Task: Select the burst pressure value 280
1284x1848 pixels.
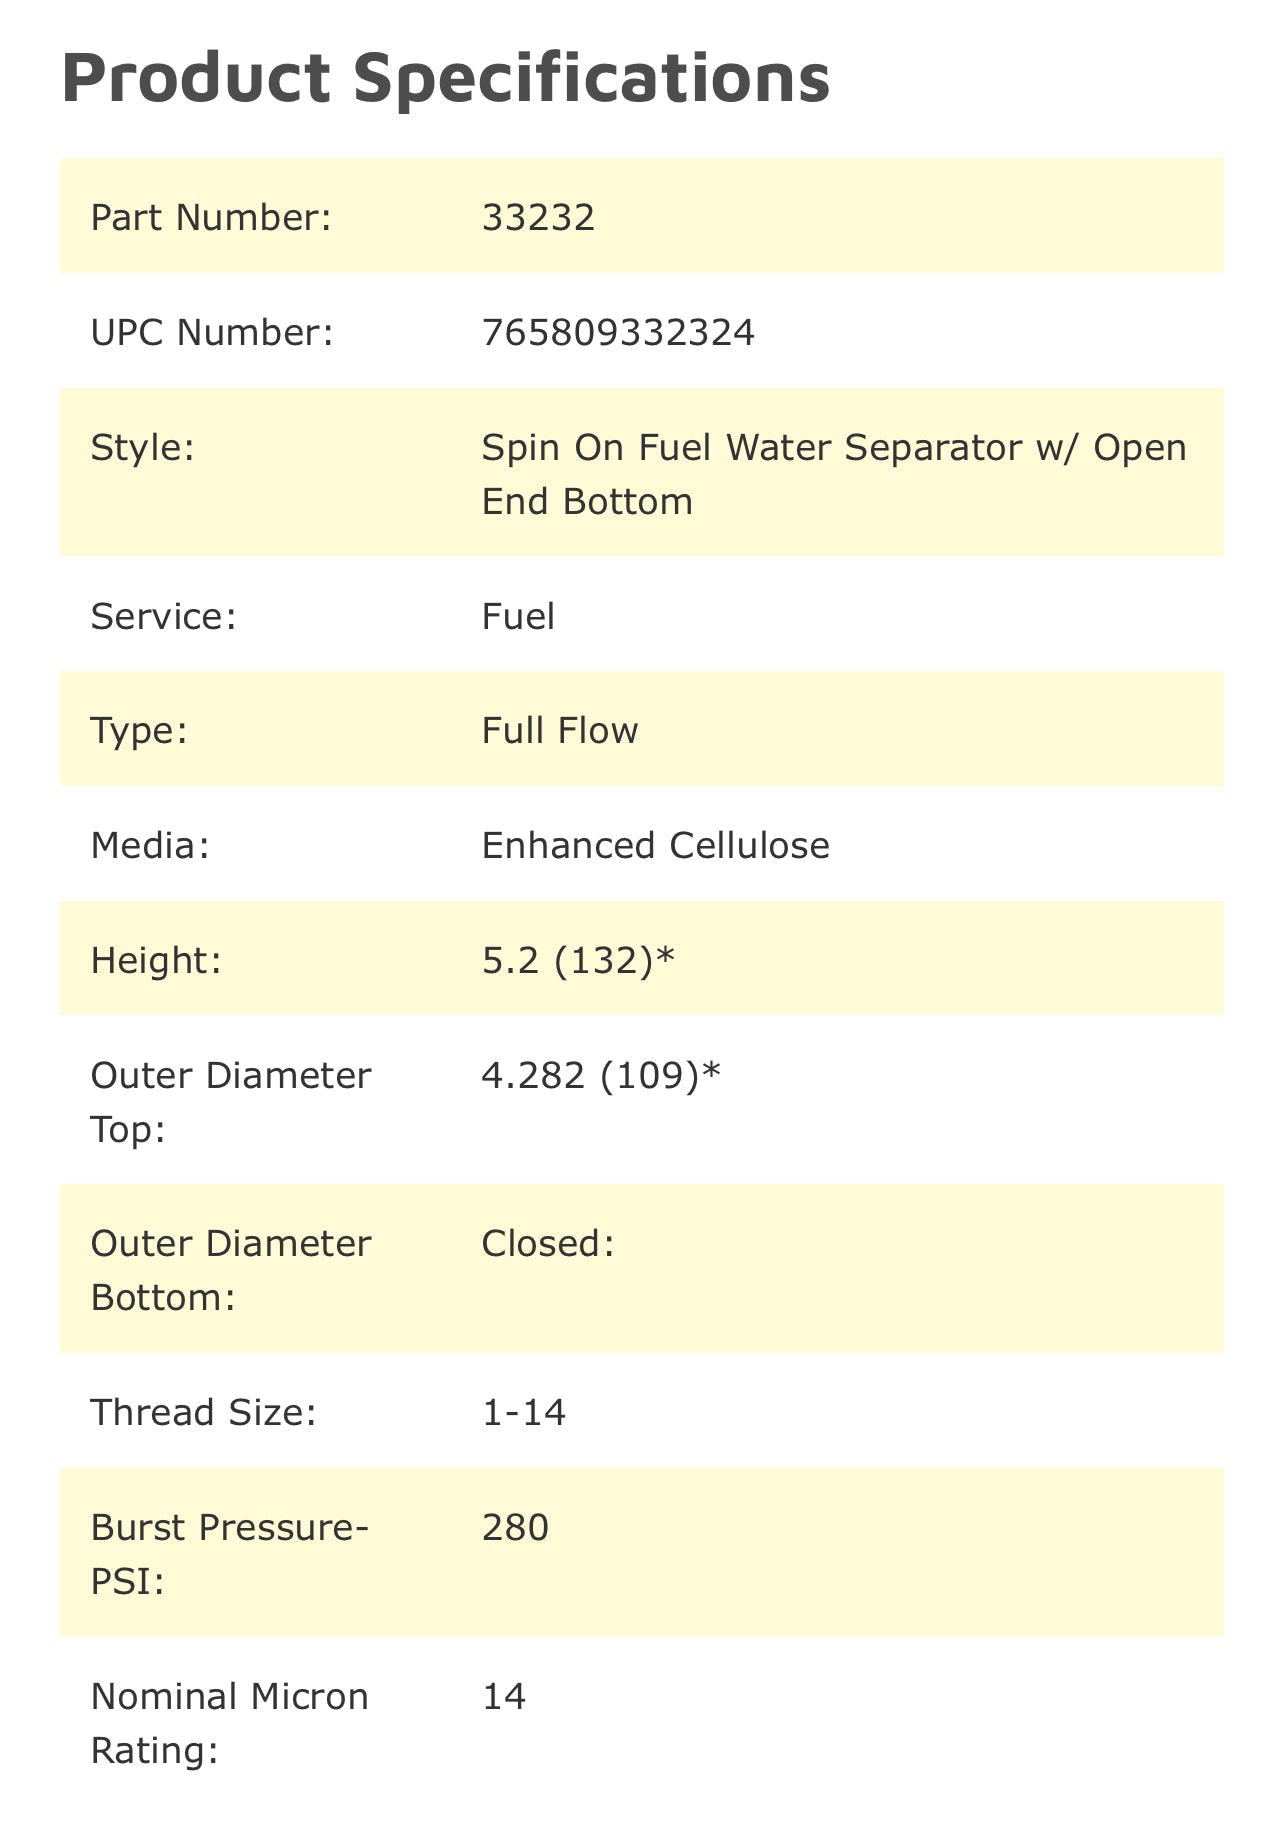Action: pos(515,1528)
